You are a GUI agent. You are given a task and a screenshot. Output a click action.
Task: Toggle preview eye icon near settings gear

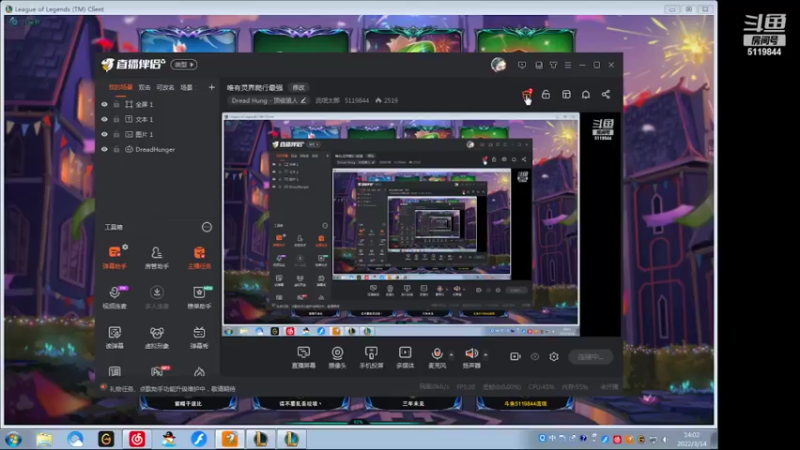[535, 357]
